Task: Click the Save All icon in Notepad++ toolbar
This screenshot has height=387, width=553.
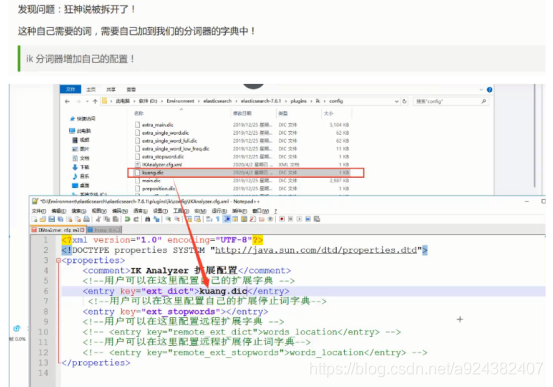Action: (x=61, y=219)
